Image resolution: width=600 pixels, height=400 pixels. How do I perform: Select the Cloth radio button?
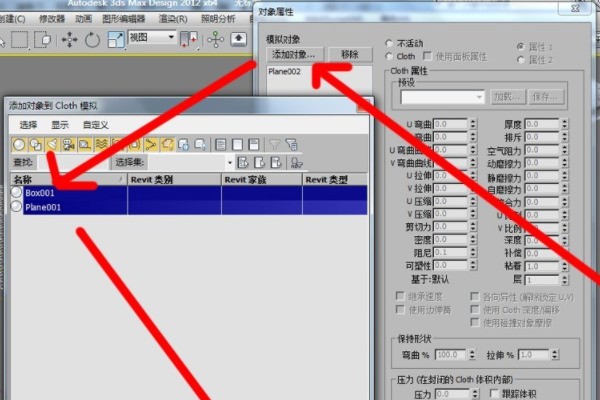click(389, 57)
